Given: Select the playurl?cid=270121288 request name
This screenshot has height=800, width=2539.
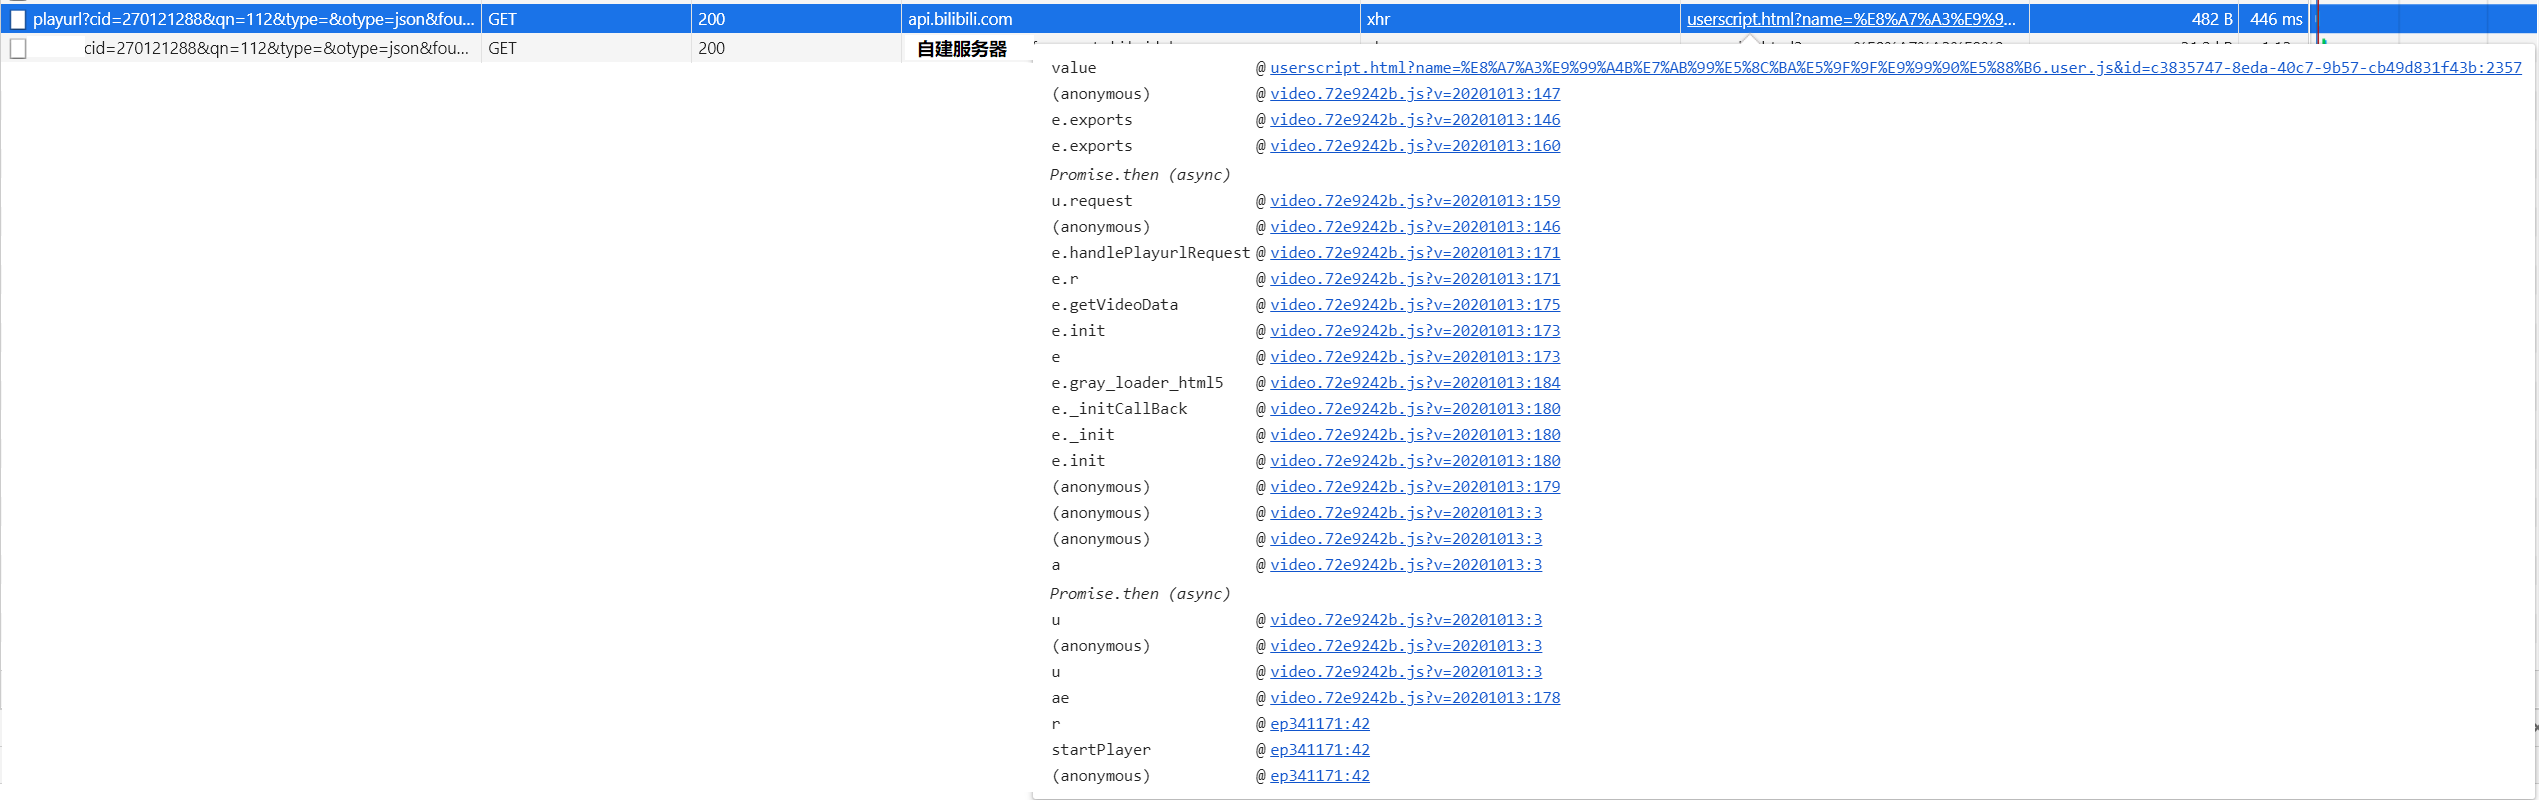Looking at the screenshot, I should pyautogui.click(x=253, y=19).
